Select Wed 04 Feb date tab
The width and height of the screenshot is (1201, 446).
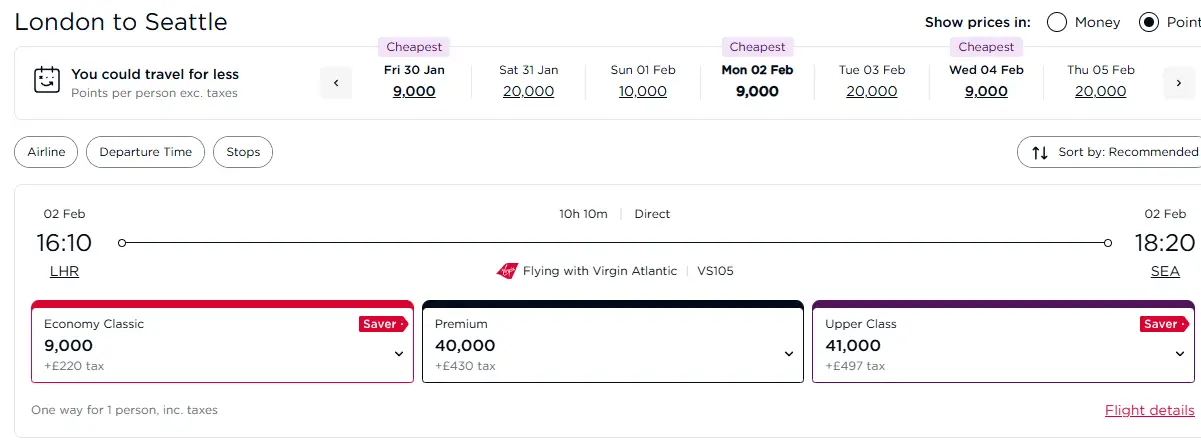pos(986,81)
